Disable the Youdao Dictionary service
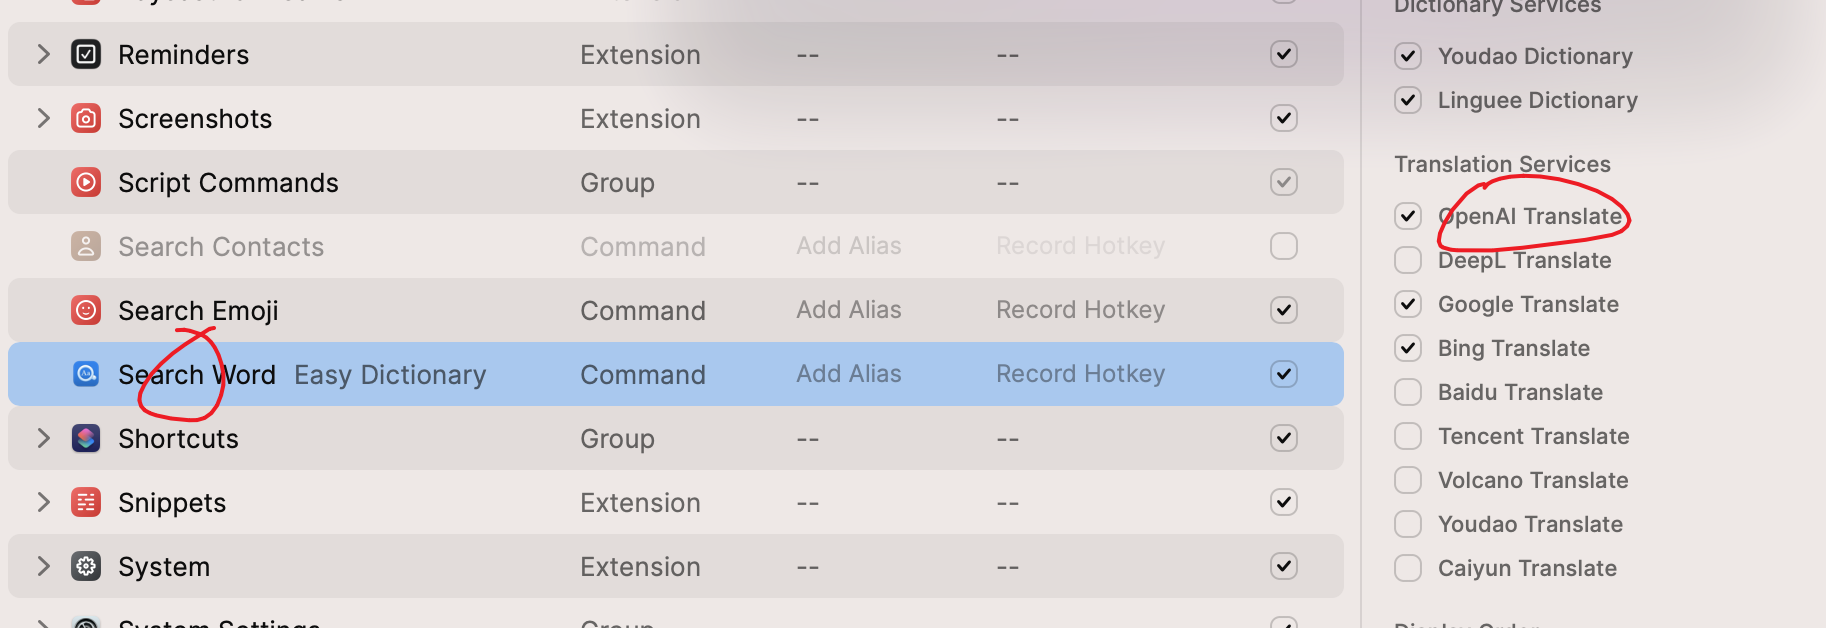 [x=1408, y=56]
